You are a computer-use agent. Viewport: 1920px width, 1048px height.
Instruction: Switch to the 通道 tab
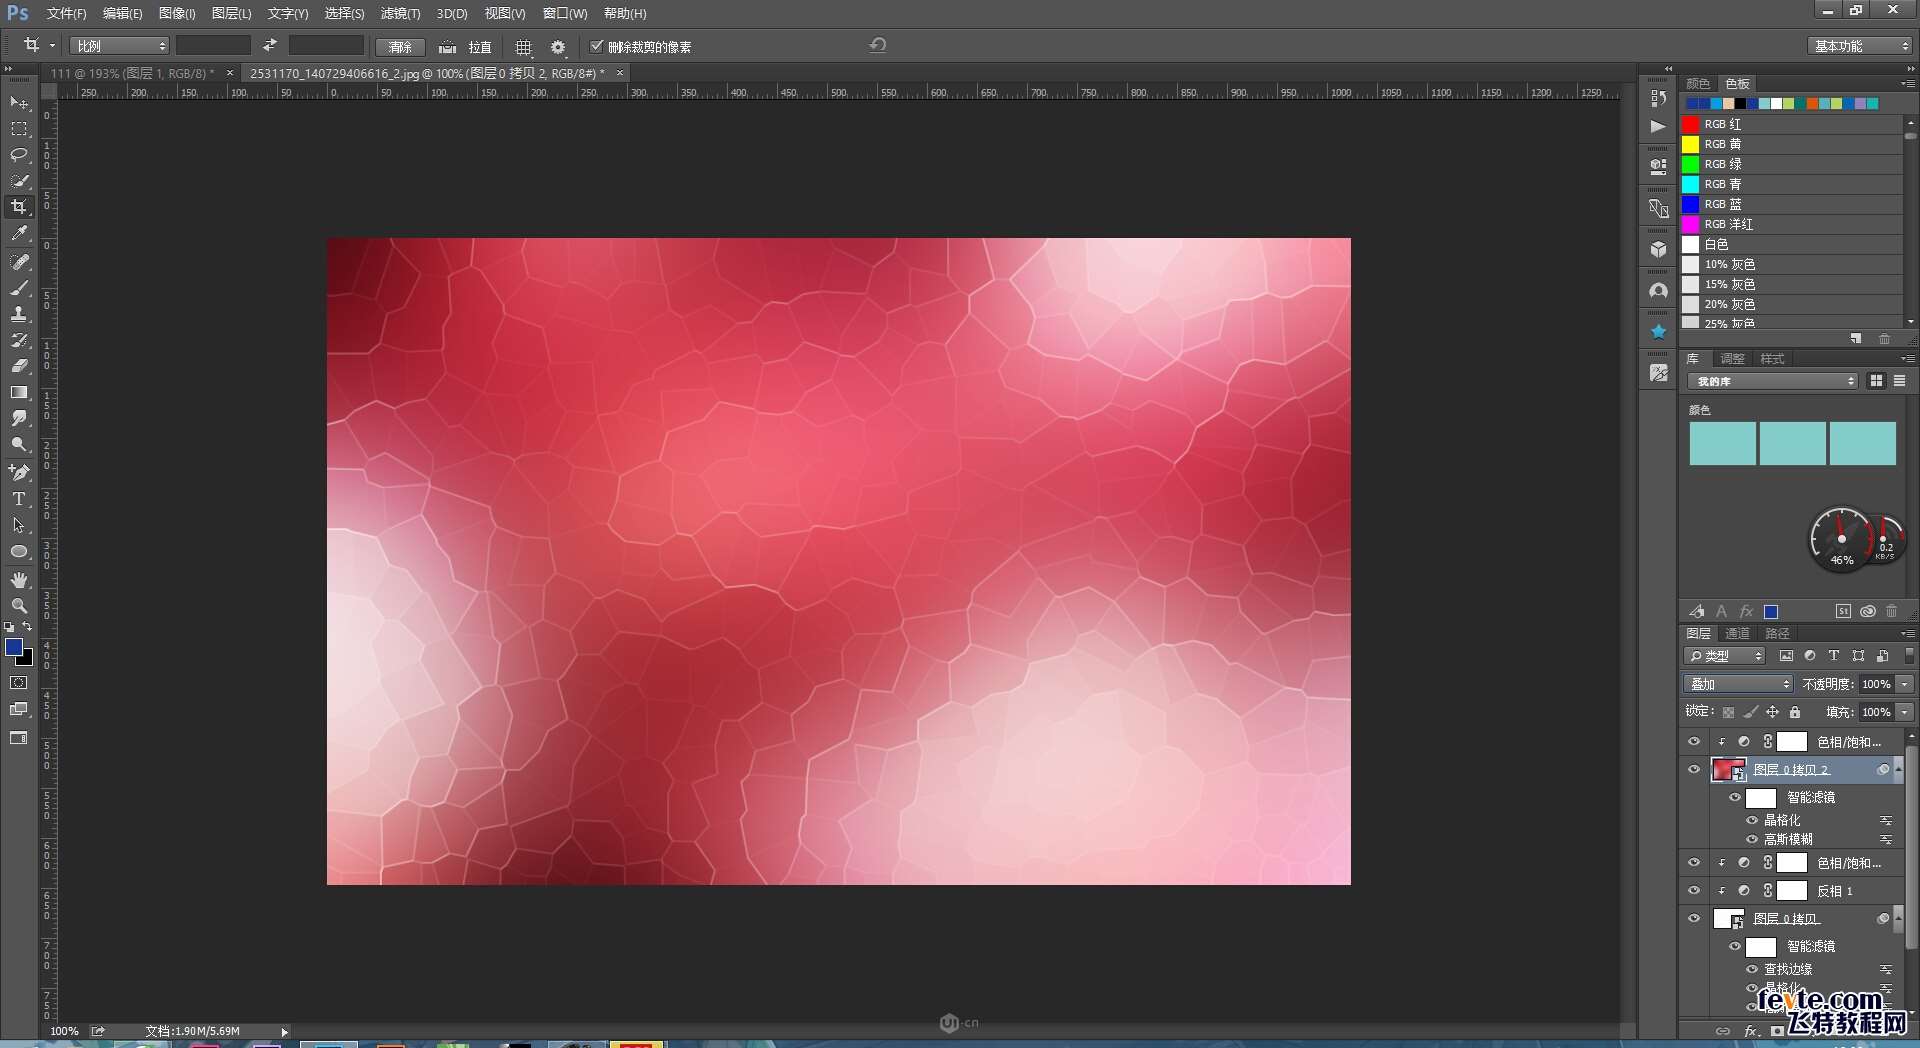[x=1737, y=633]
